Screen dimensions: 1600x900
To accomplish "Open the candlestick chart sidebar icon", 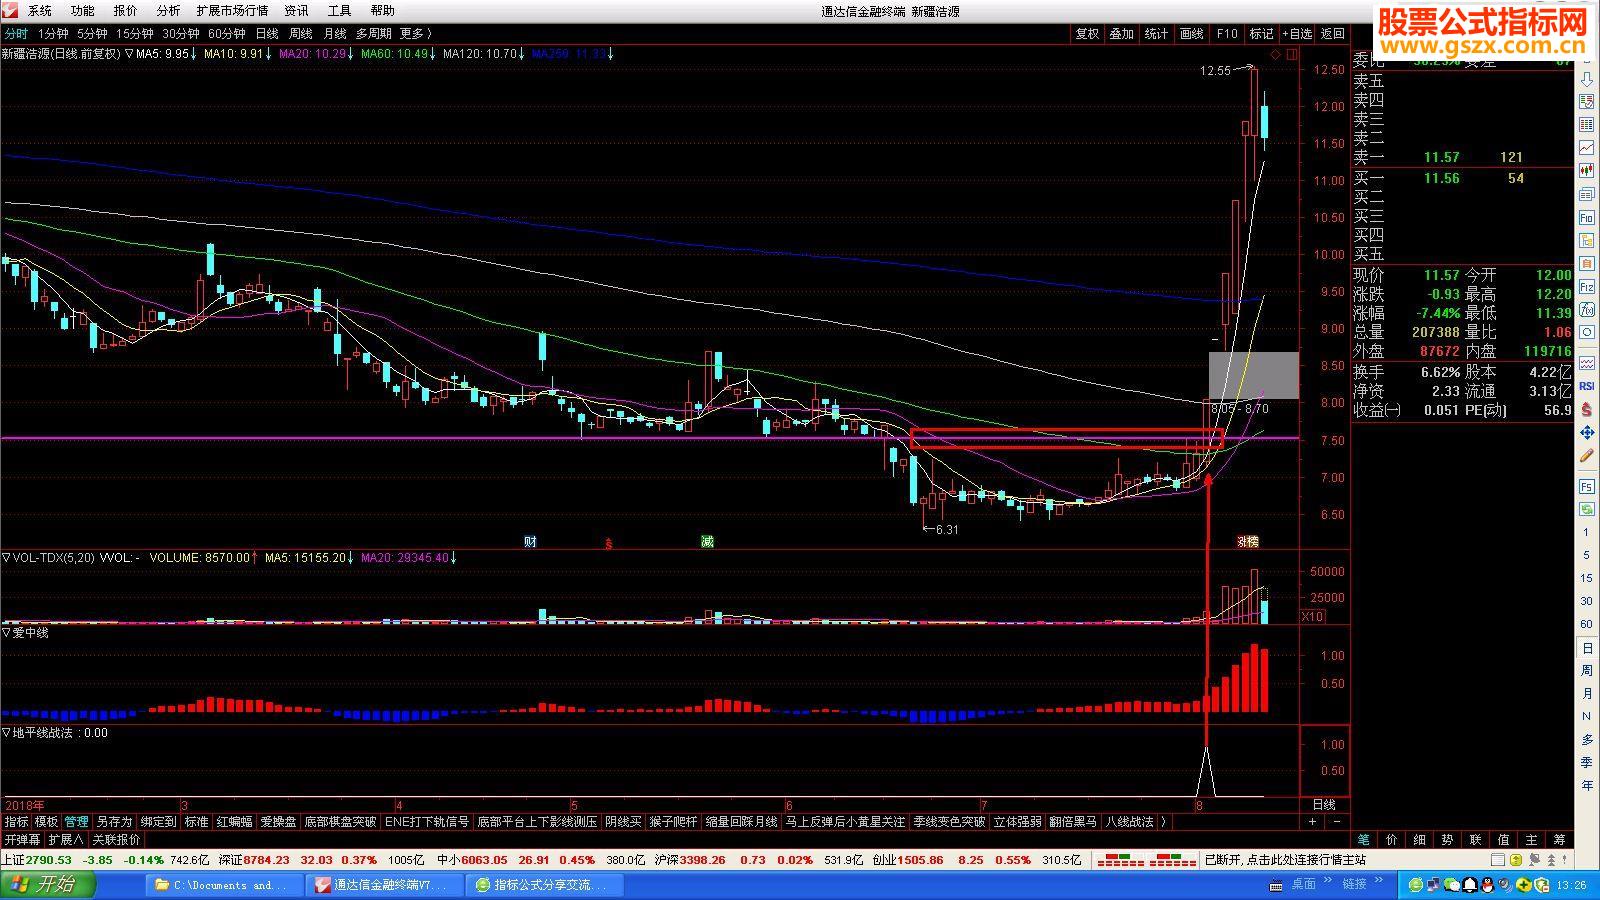I will tap(1587, 170).
